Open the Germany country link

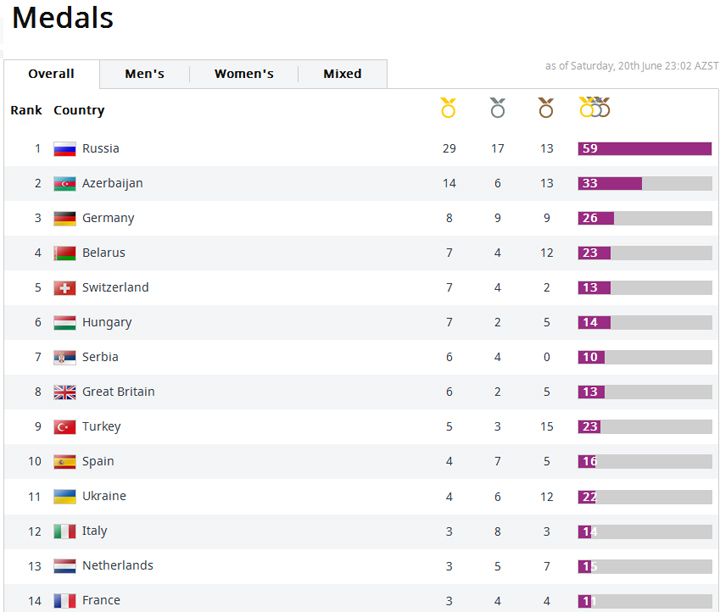point(108,218)
